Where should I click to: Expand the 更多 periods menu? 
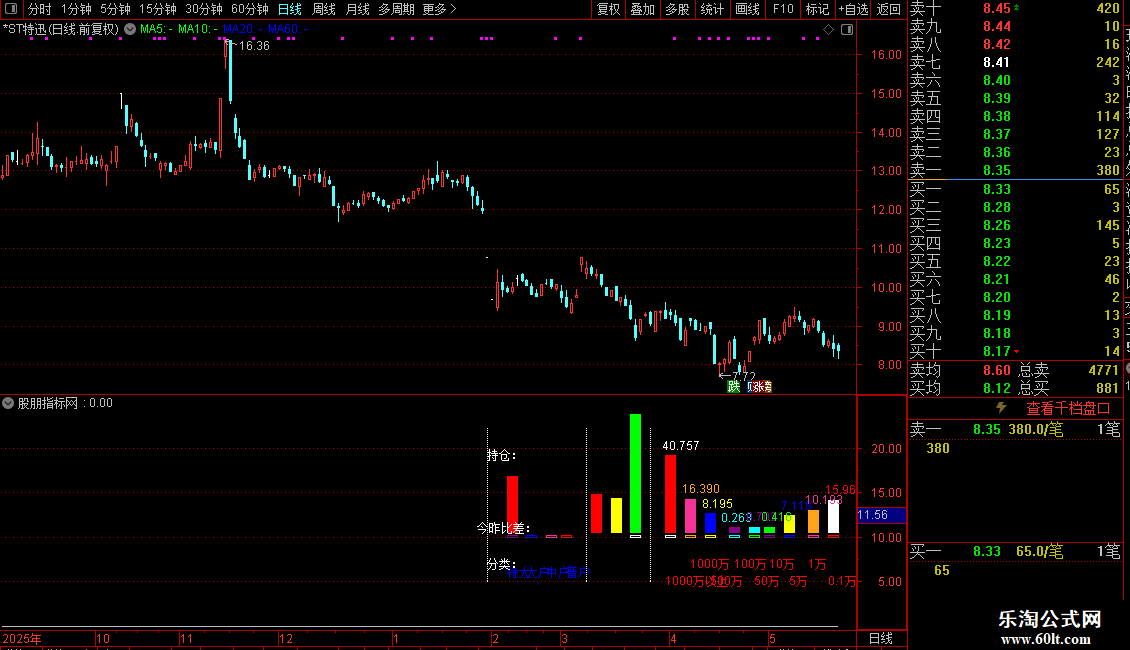coord(439,9)
